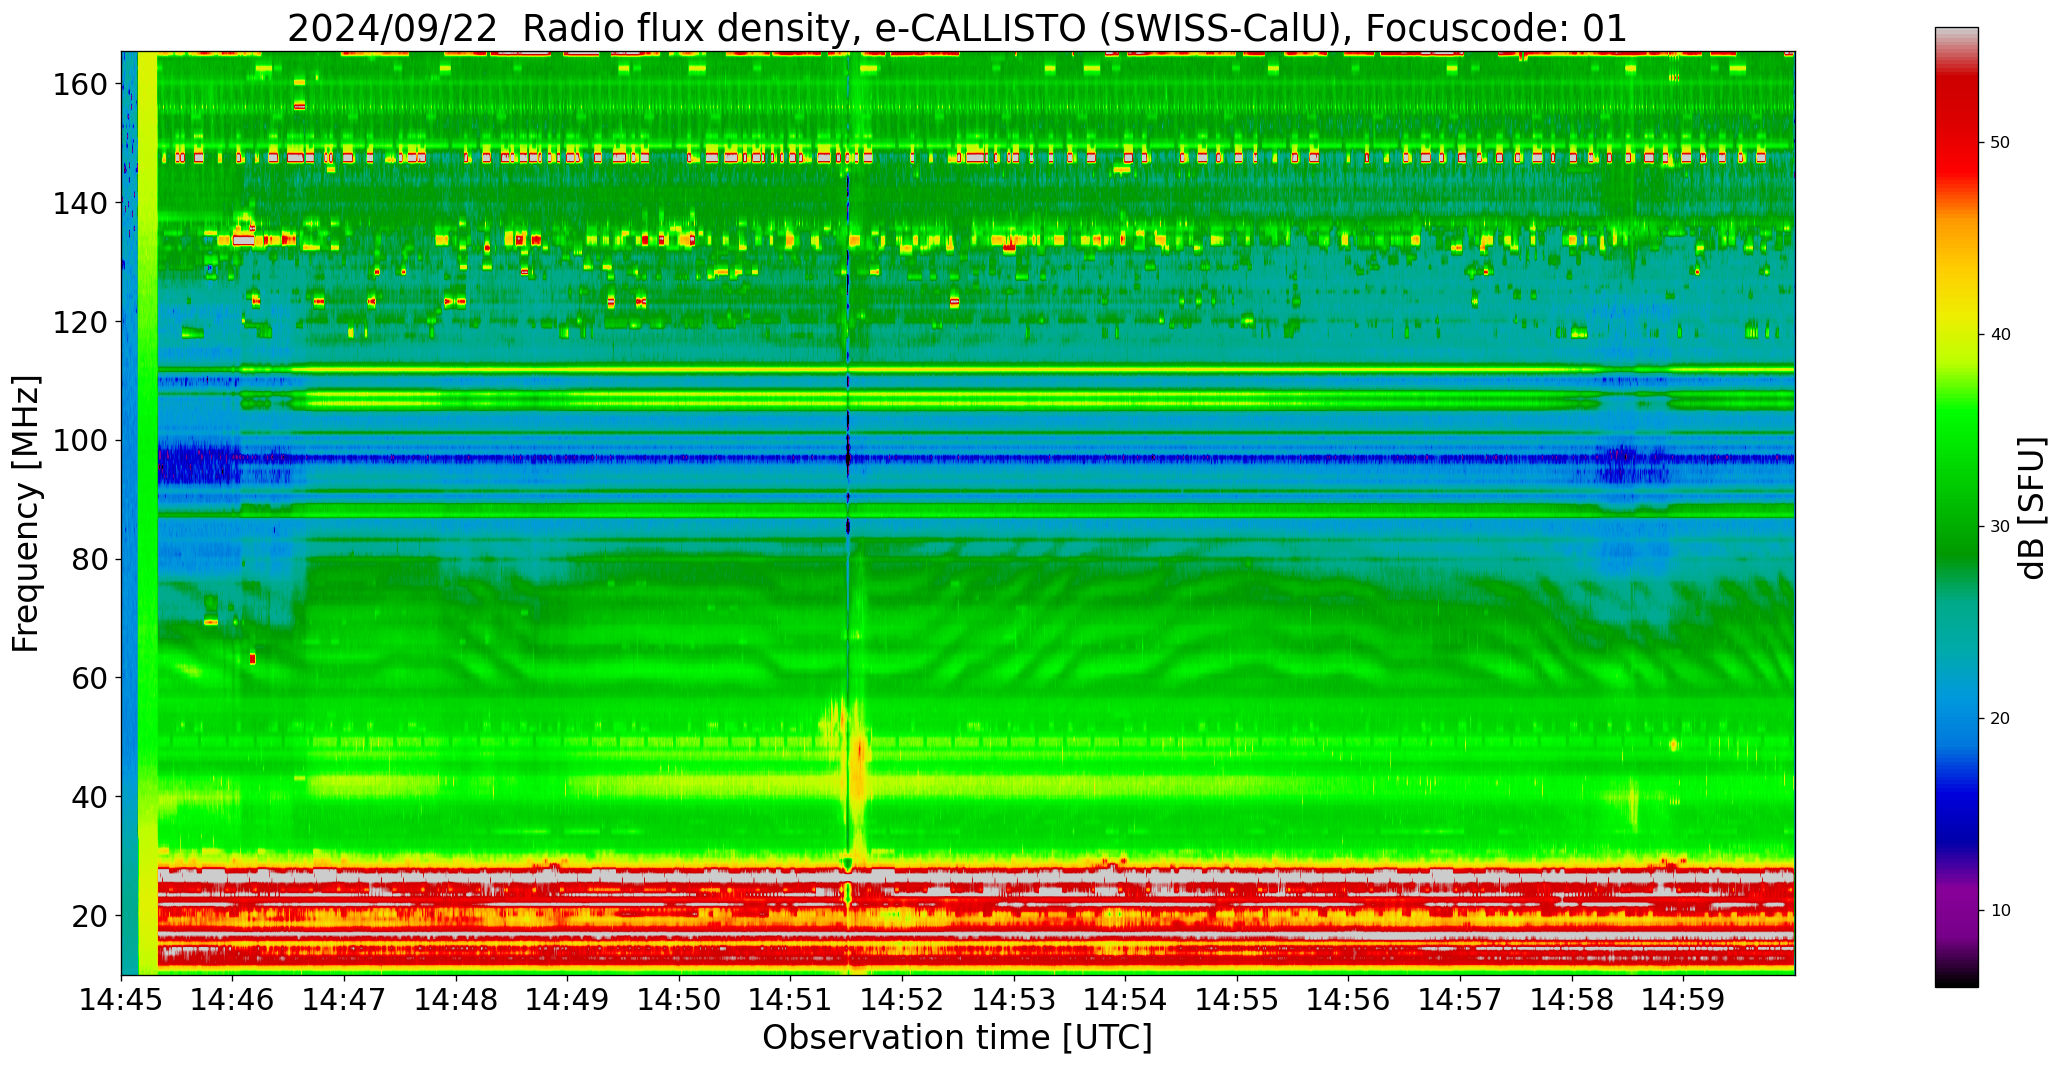
Task: Click the 60 MHz frequency tick label
Action: click(91, 678)
